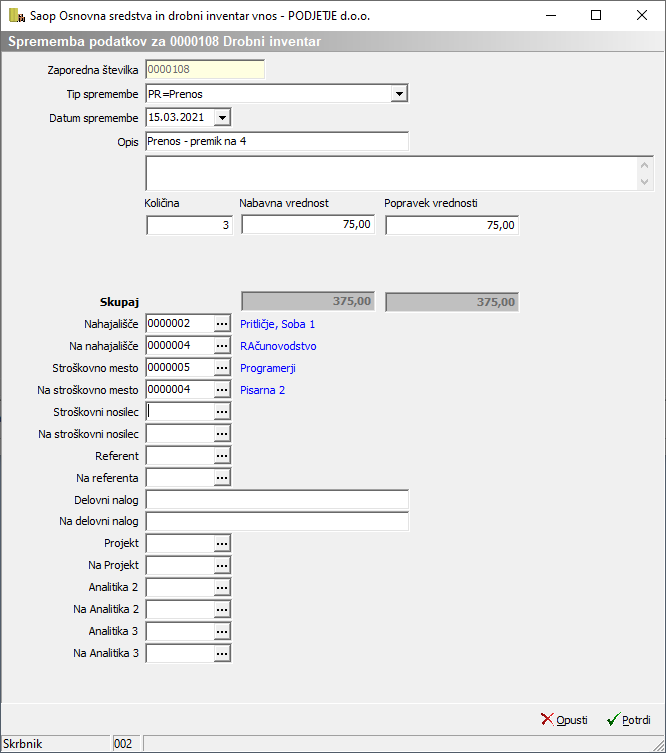This screenshot has width=666, height=753.
Task: Minimize the Saop window
Action: [551, 15]
